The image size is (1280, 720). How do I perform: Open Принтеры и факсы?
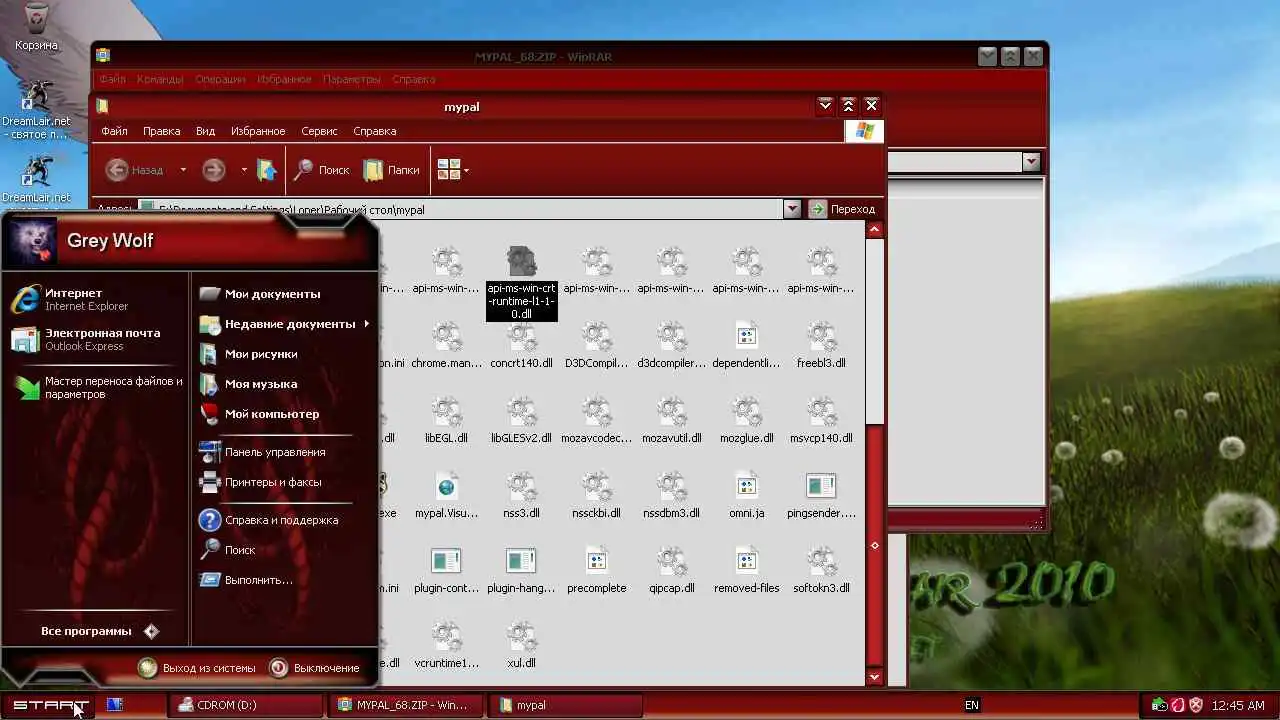click(260, 482)
